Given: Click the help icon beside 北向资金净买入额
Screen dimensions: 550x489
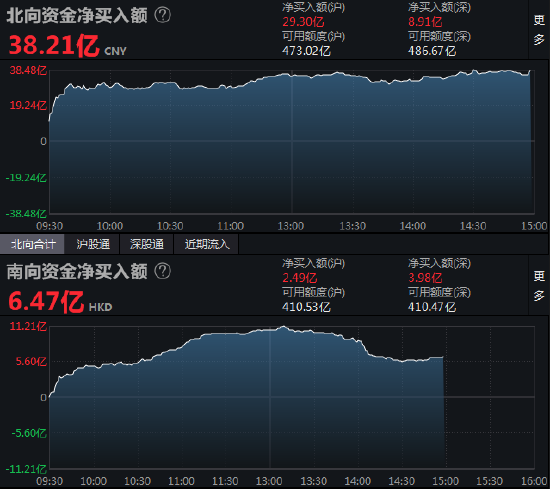Looking at the screenshot, I should click(162, 15).
